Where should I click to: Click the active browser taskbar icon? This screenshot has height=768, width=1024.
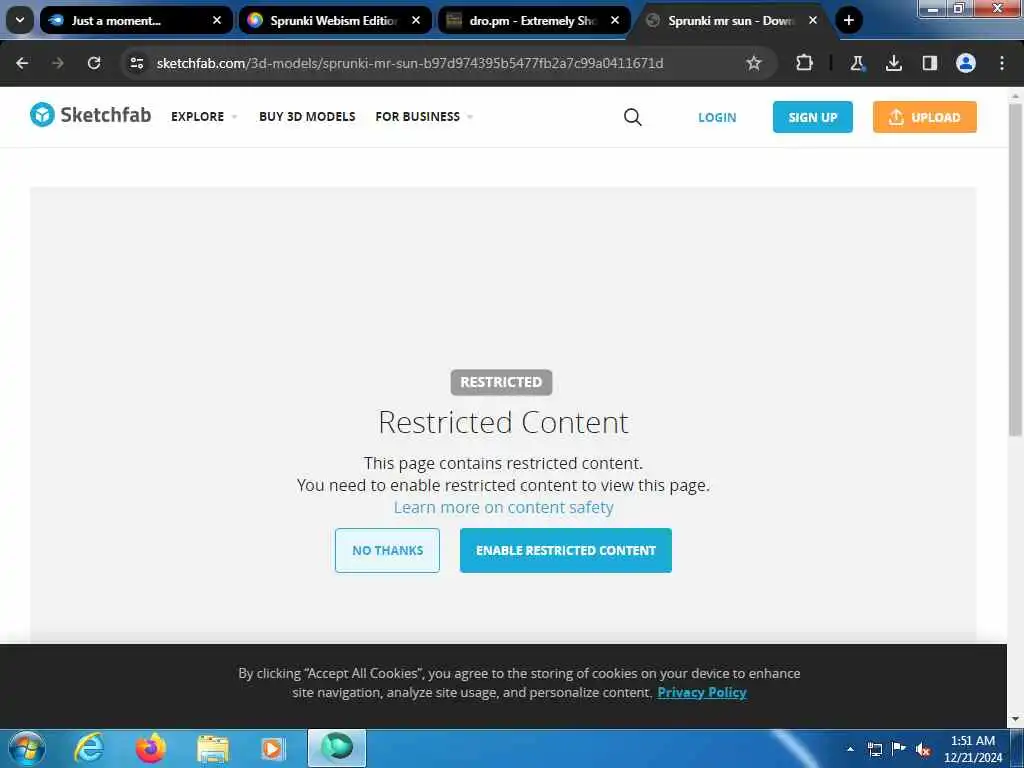[337, 748]
